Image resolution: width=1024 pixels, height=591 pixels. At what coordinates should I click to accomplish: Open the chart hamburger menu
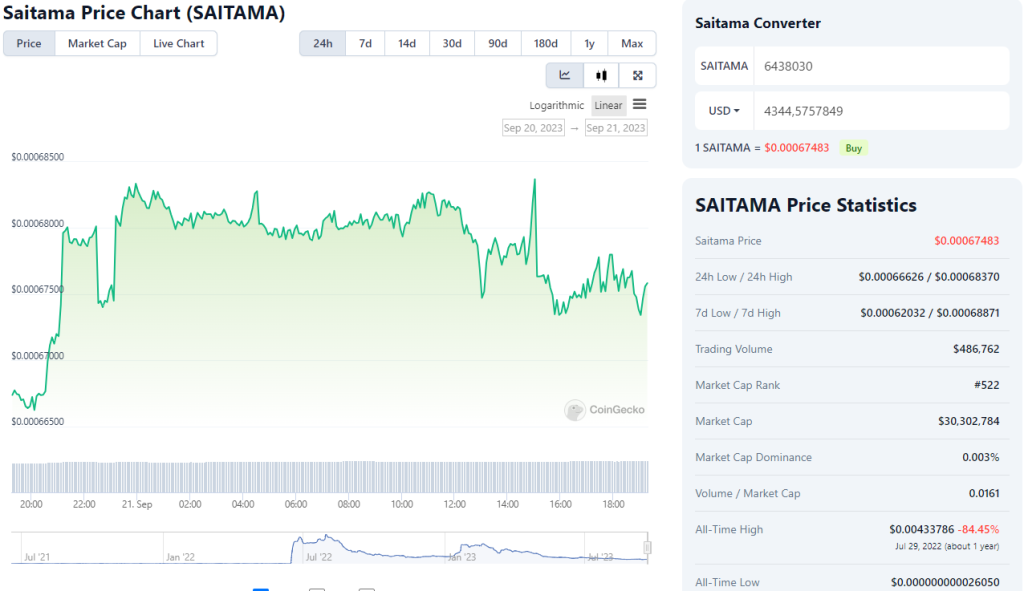[639, 104]
